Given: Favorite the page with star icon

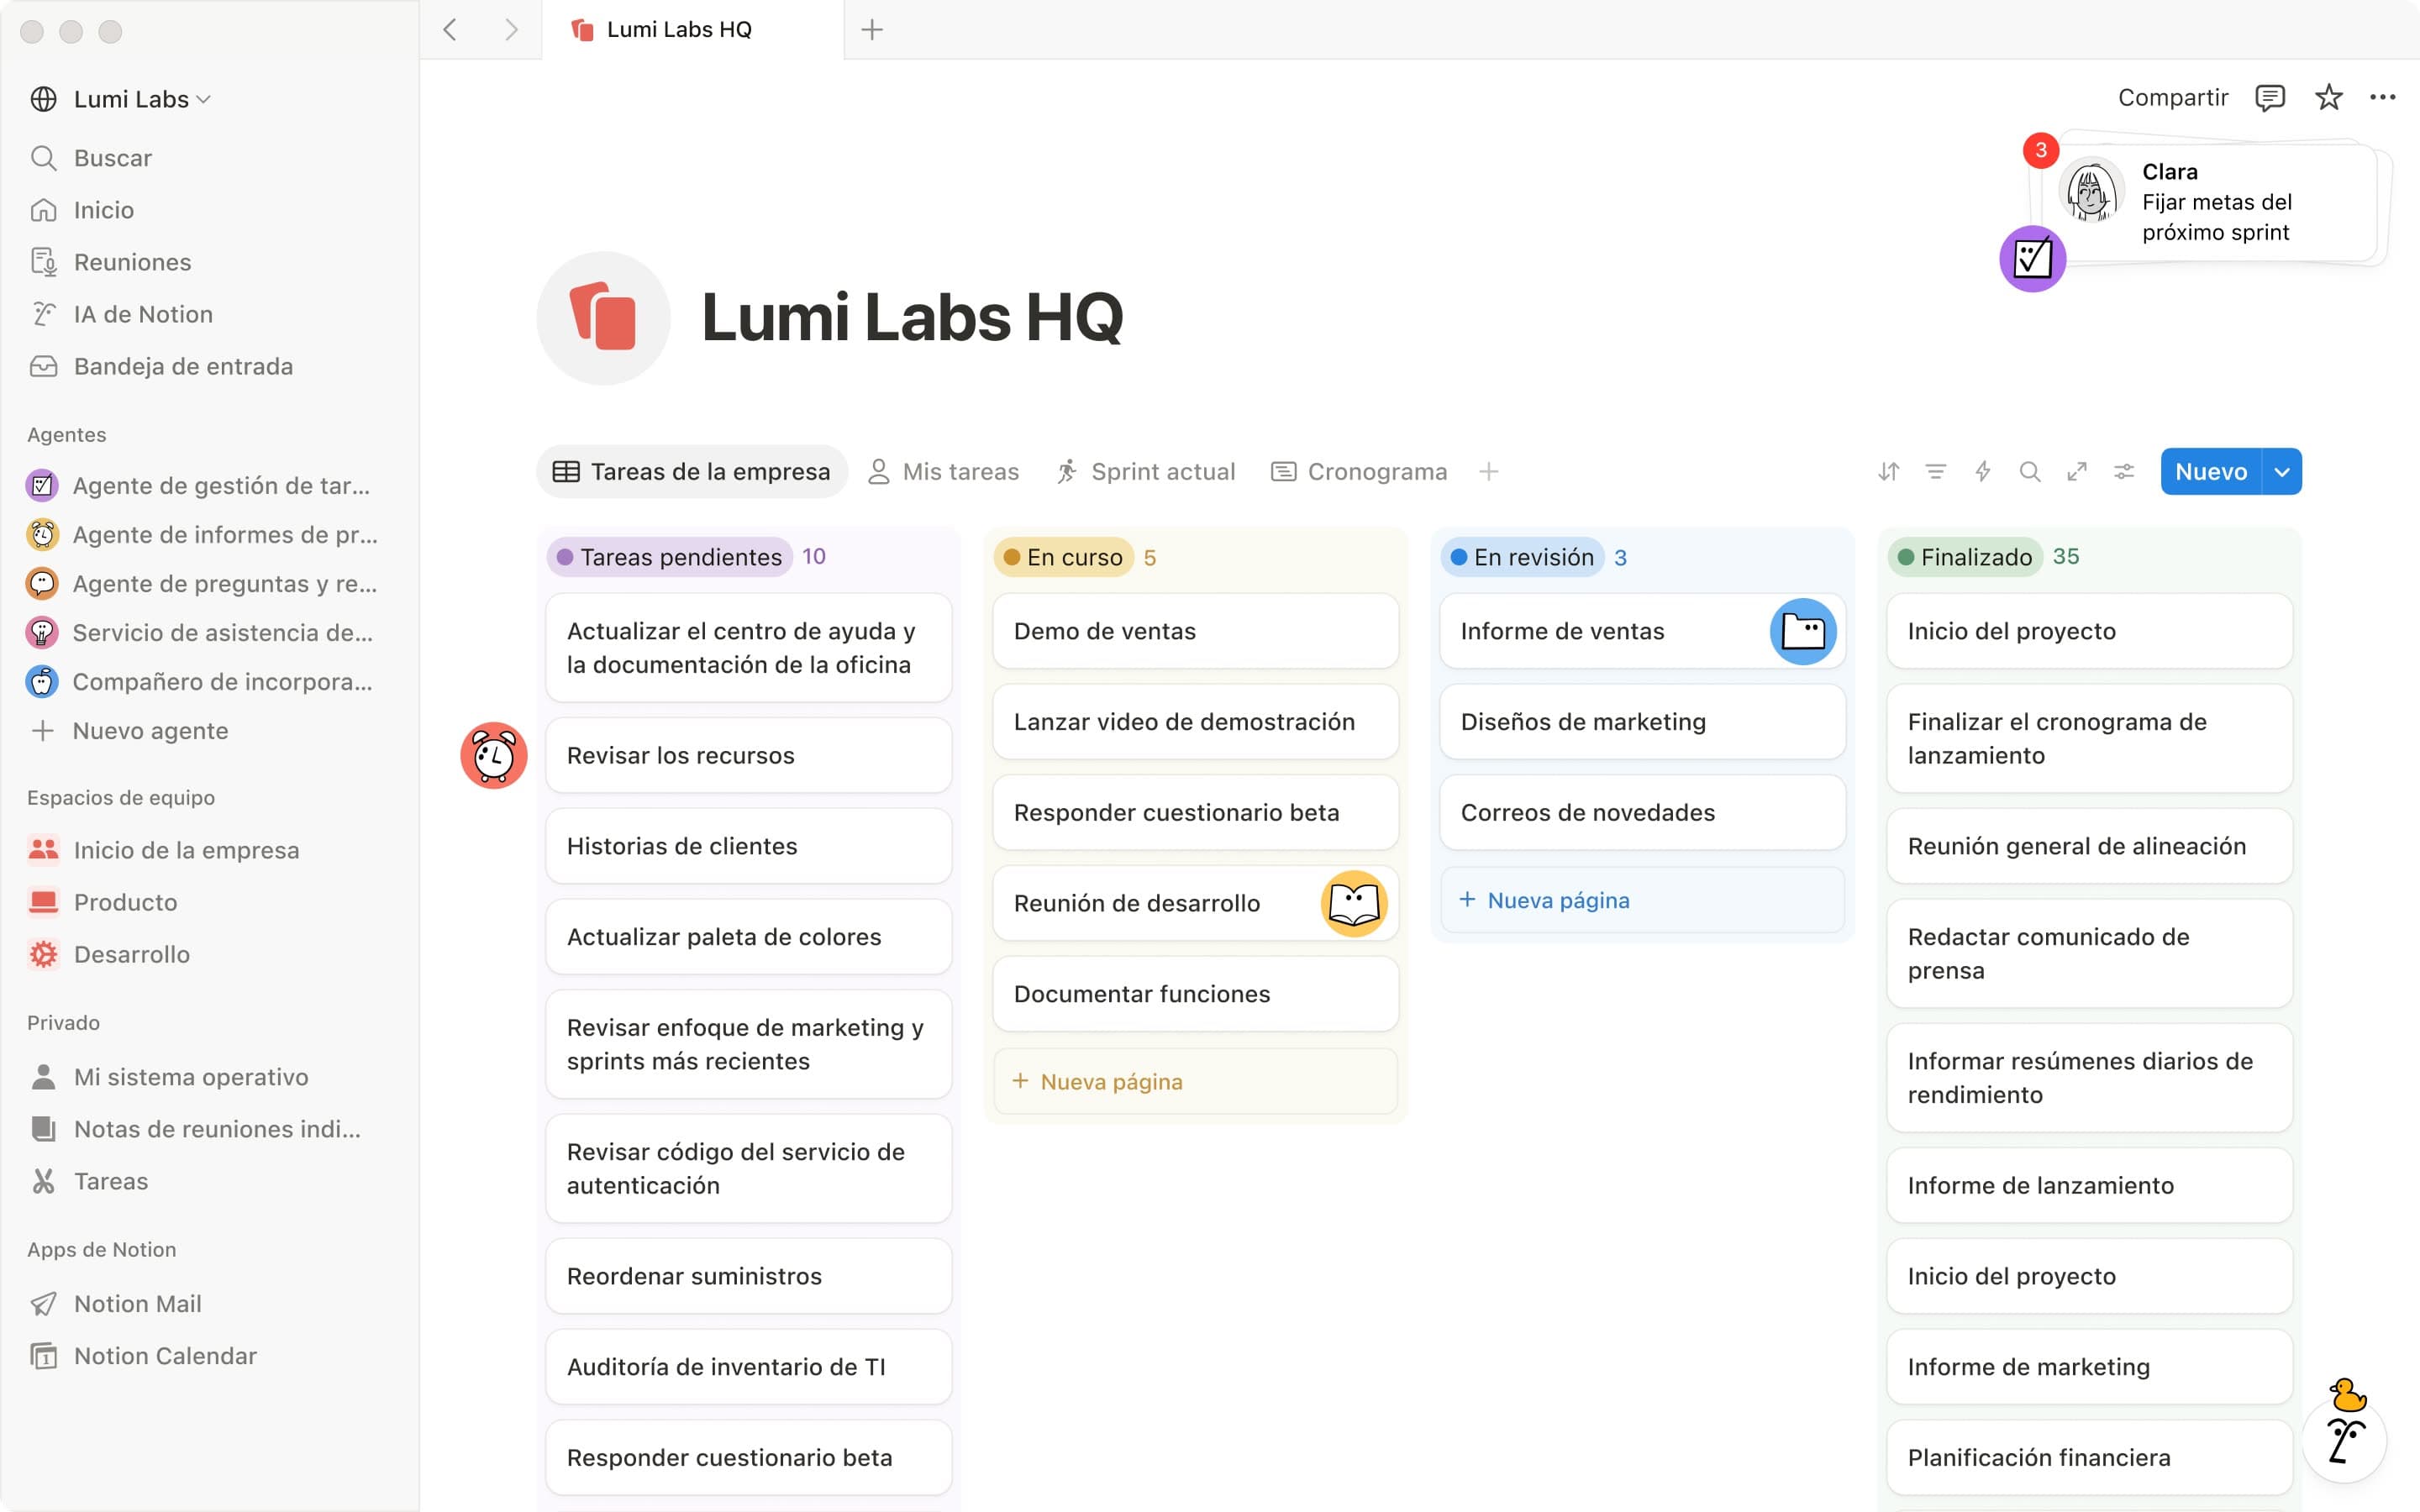Looking at the screenshot, I should tap(2329, 98).
